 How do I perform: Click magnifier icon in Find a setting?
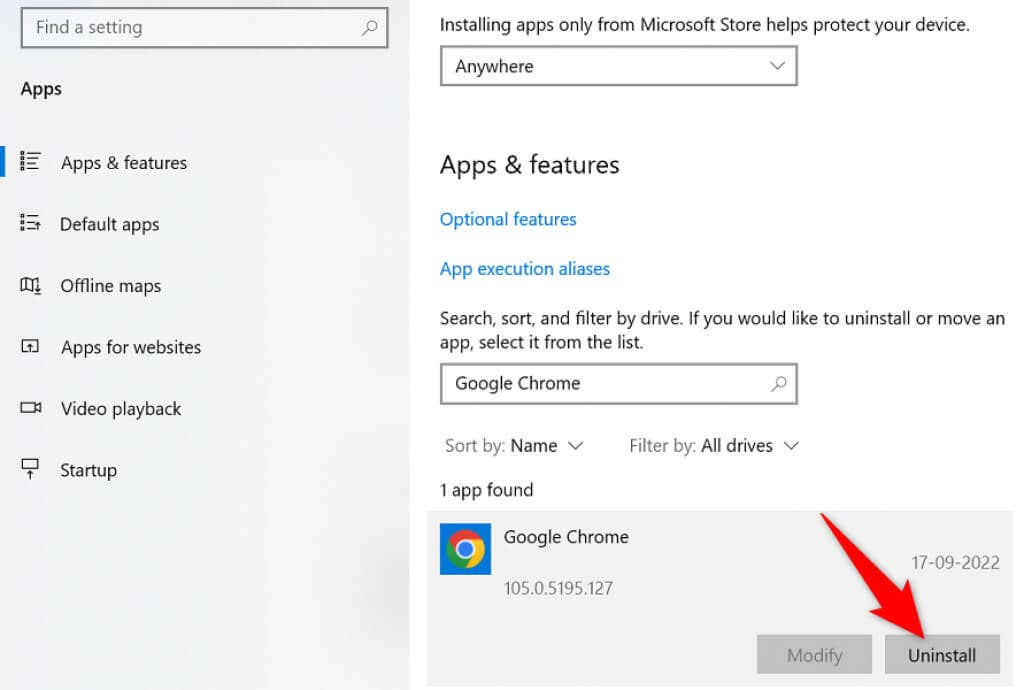click(x=369, y=28)
